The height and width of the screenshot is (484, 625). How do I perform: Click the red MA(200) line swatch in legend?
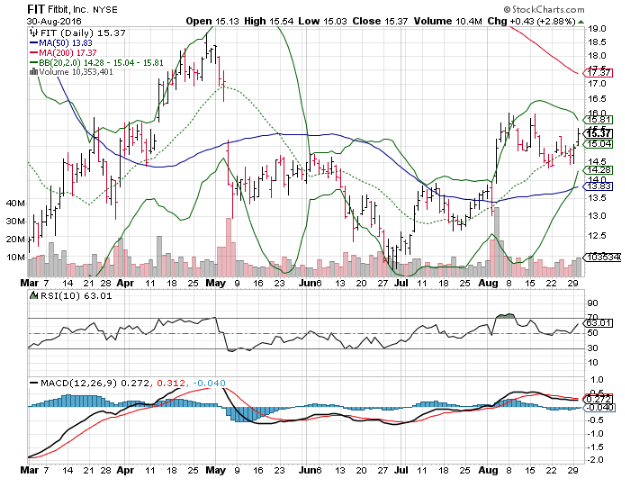tap(34, 53)
